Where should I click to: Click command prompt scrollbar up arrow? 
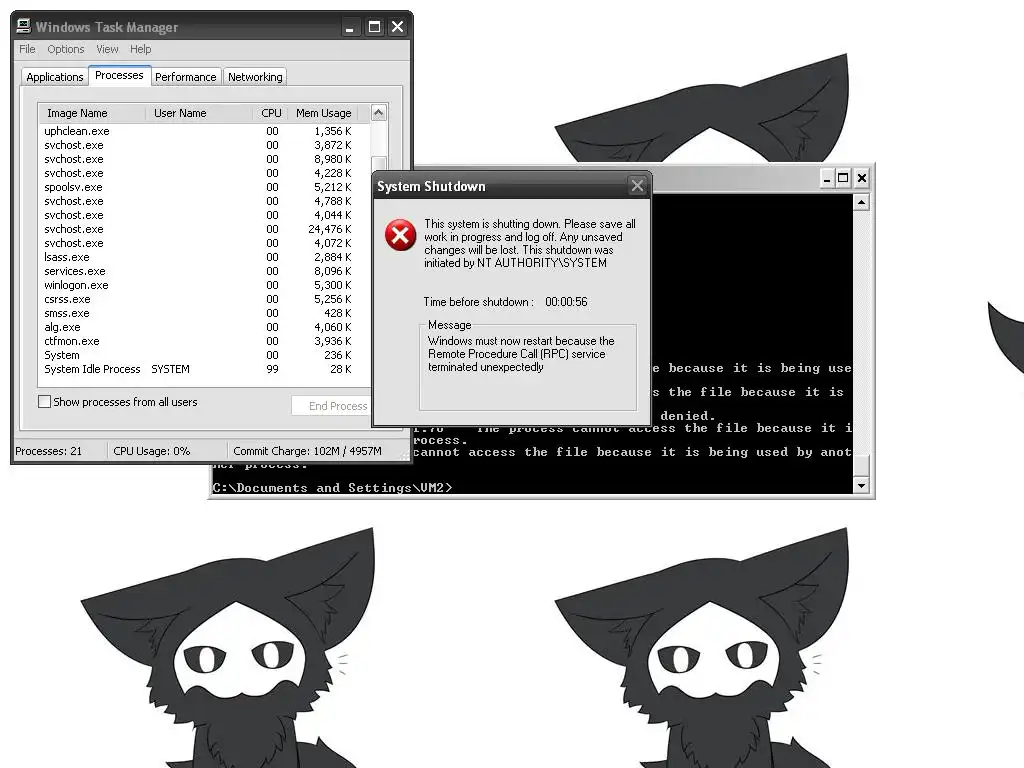point(861,202)
